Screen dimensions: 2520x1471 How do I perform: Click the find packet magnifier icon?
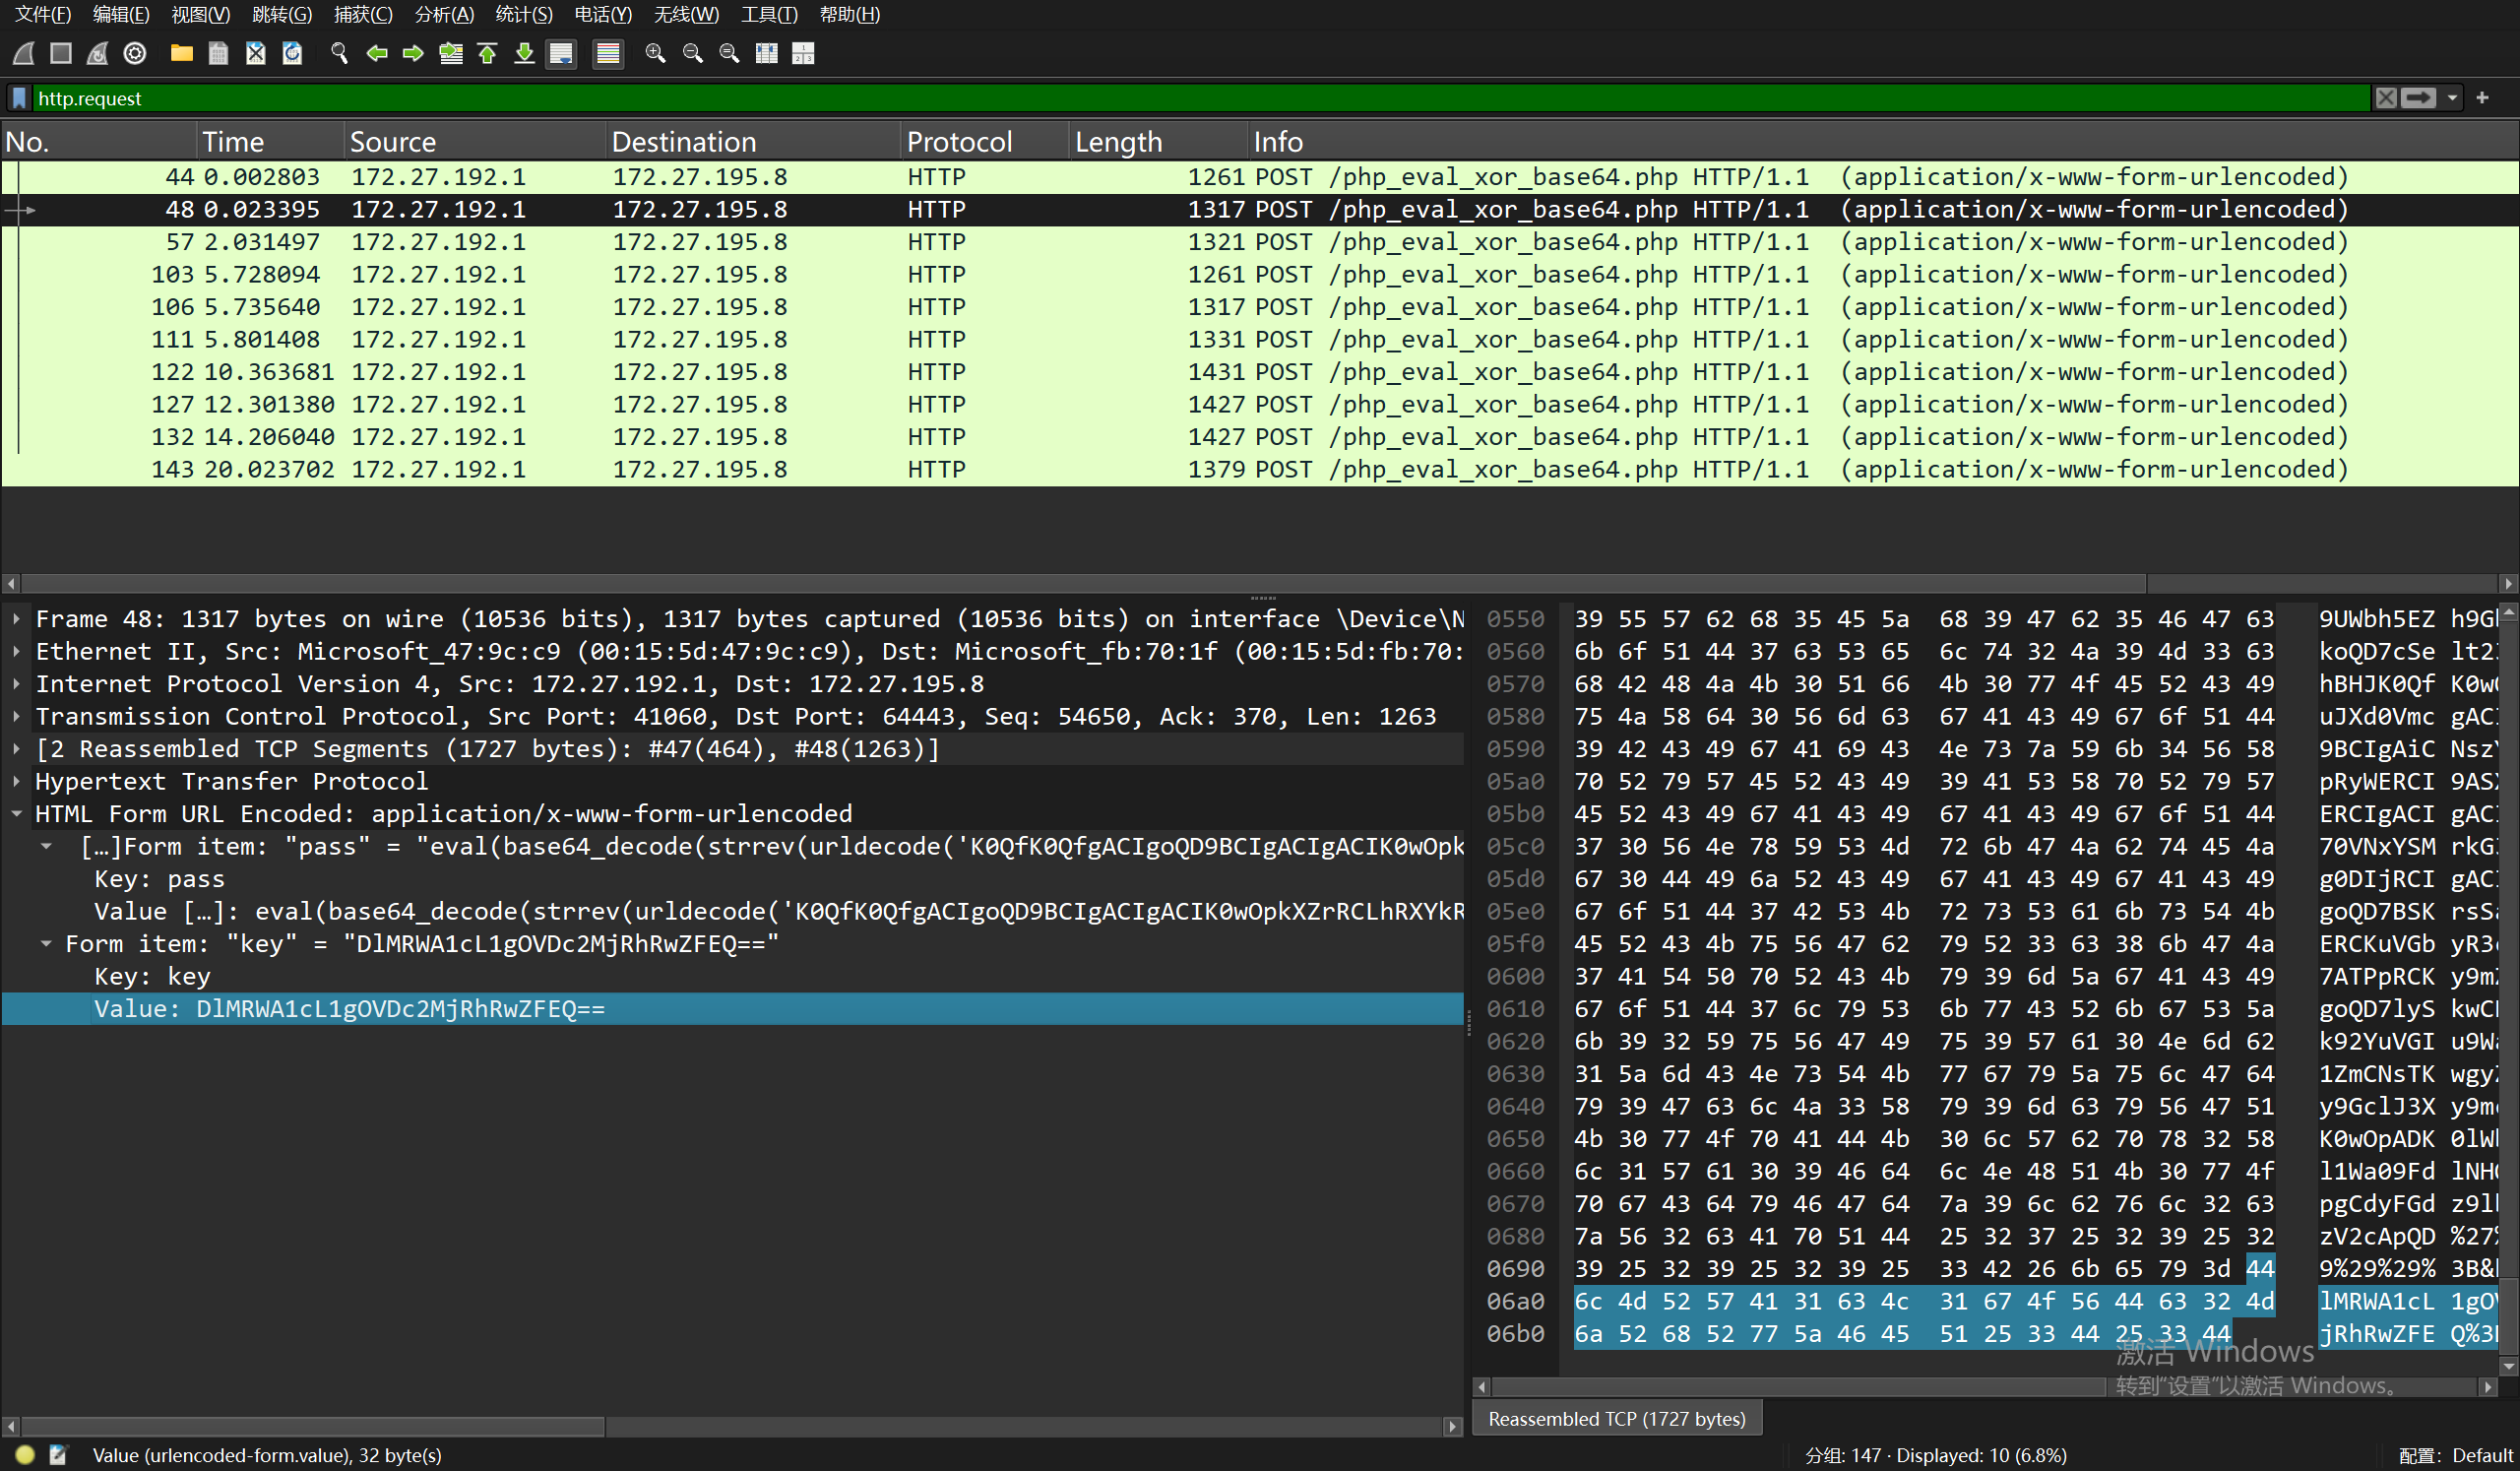339,53
